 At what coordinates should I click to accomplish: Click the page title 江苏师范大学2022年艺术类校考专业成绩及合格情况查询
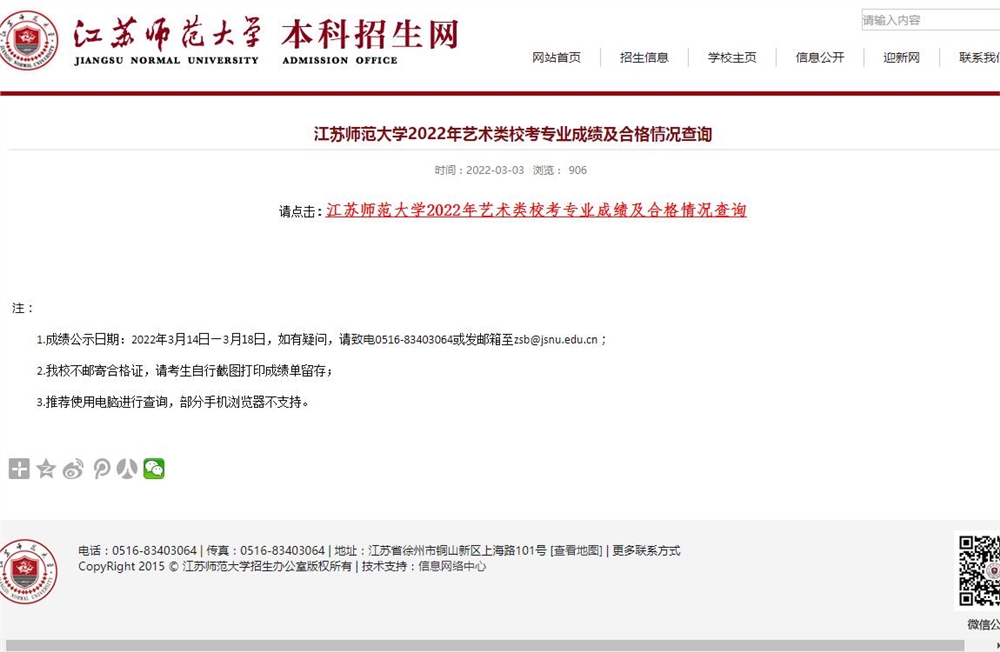pyautogui.click(x=512, y=134)
